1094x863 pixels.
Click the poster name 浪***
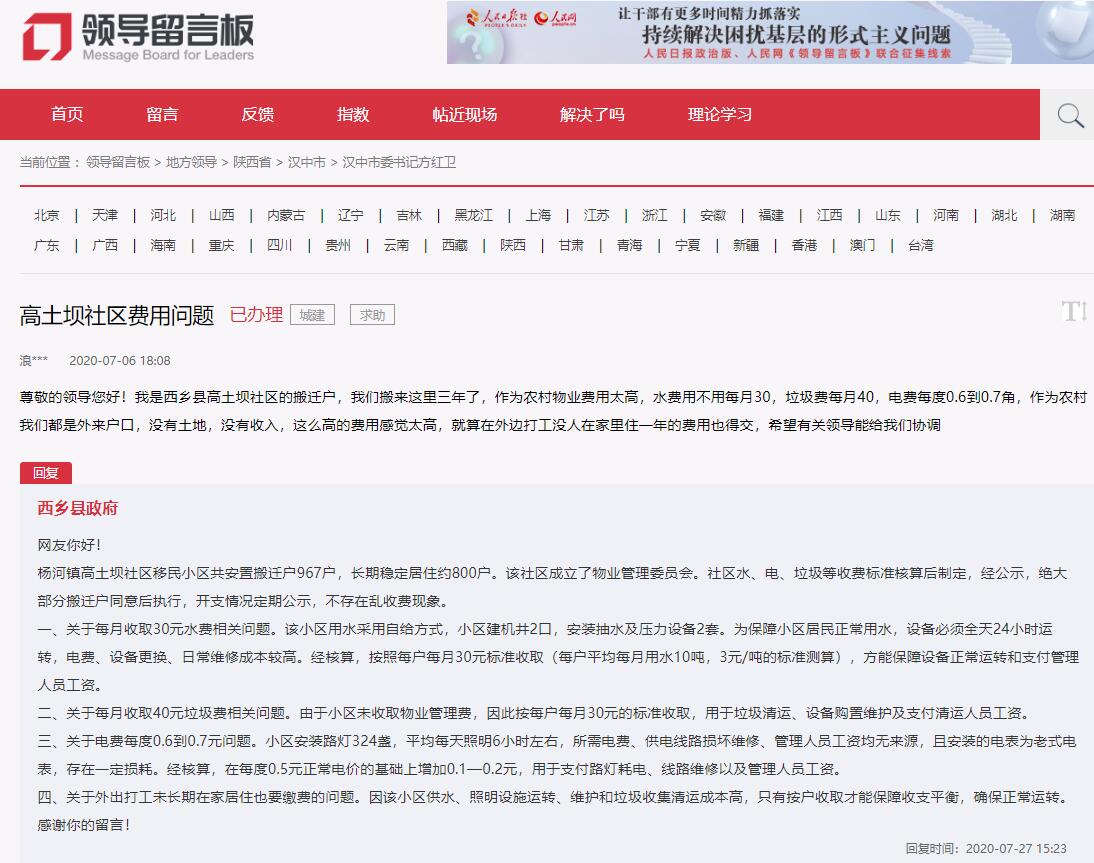tap(33, 361)
